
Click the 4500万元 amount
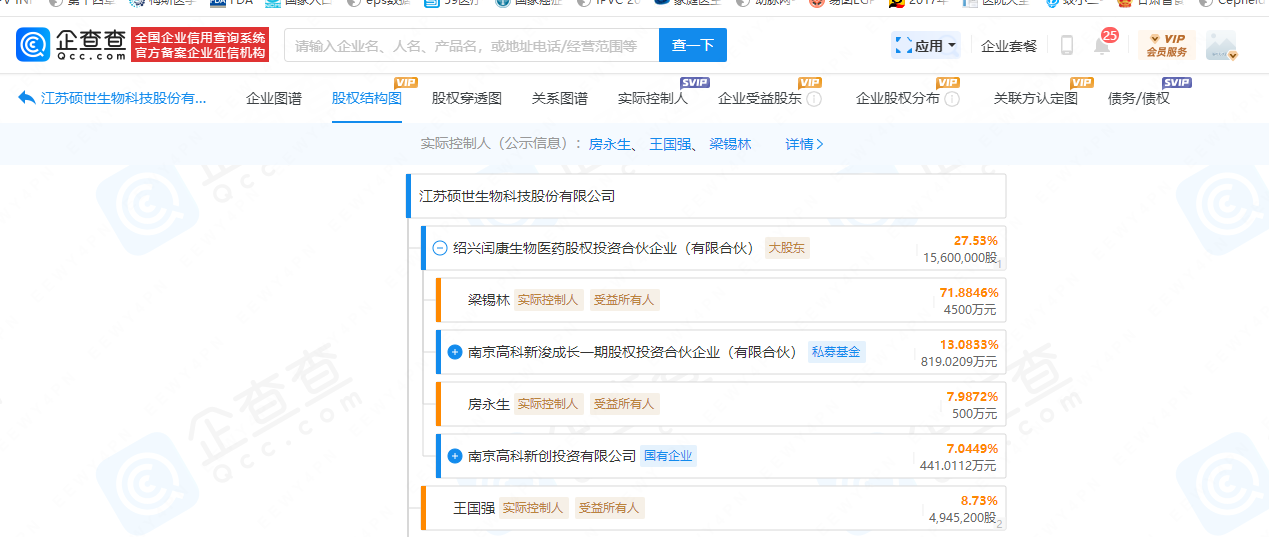point(971,310)
